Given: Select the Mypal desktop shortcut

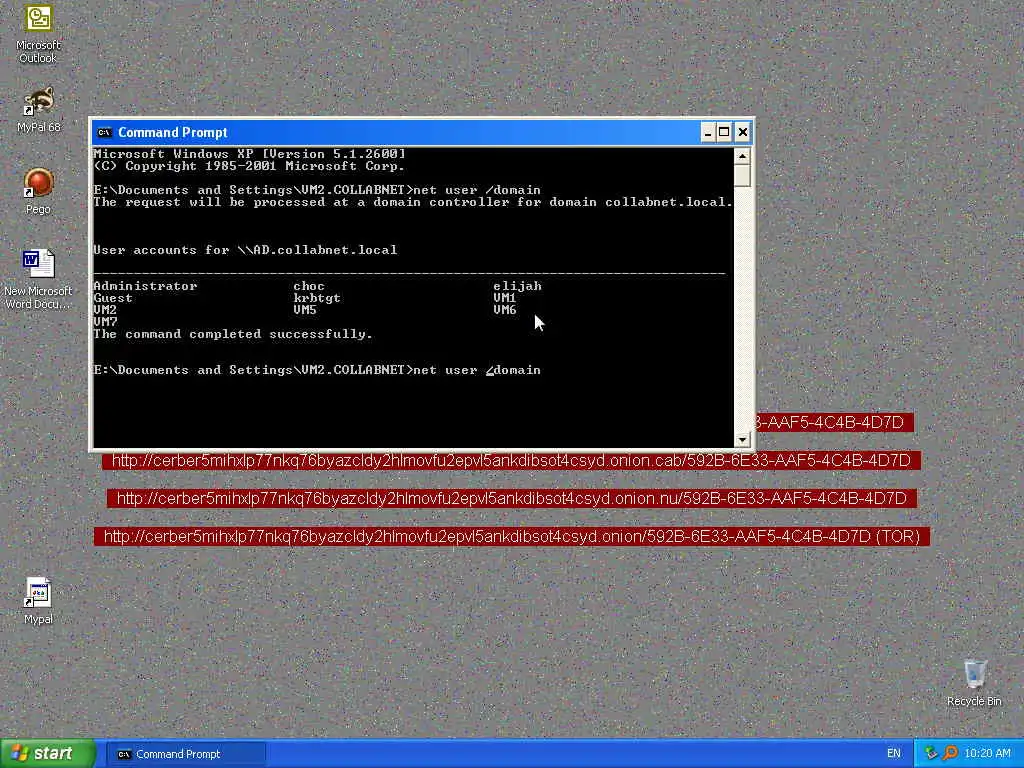Looking at the screenshot, I should [x=38, y=601].
